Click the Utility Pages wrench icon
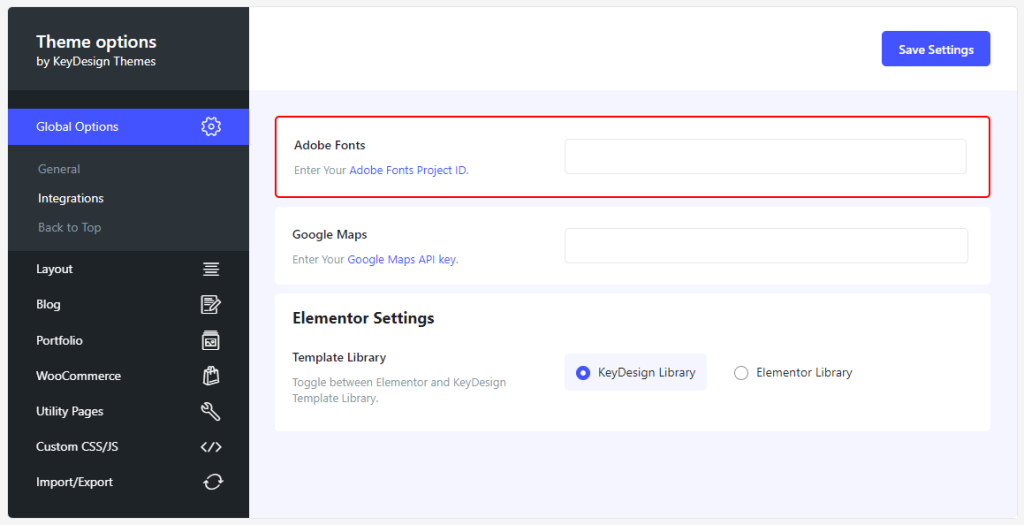1024x525 pixels. tap(211, 411)
